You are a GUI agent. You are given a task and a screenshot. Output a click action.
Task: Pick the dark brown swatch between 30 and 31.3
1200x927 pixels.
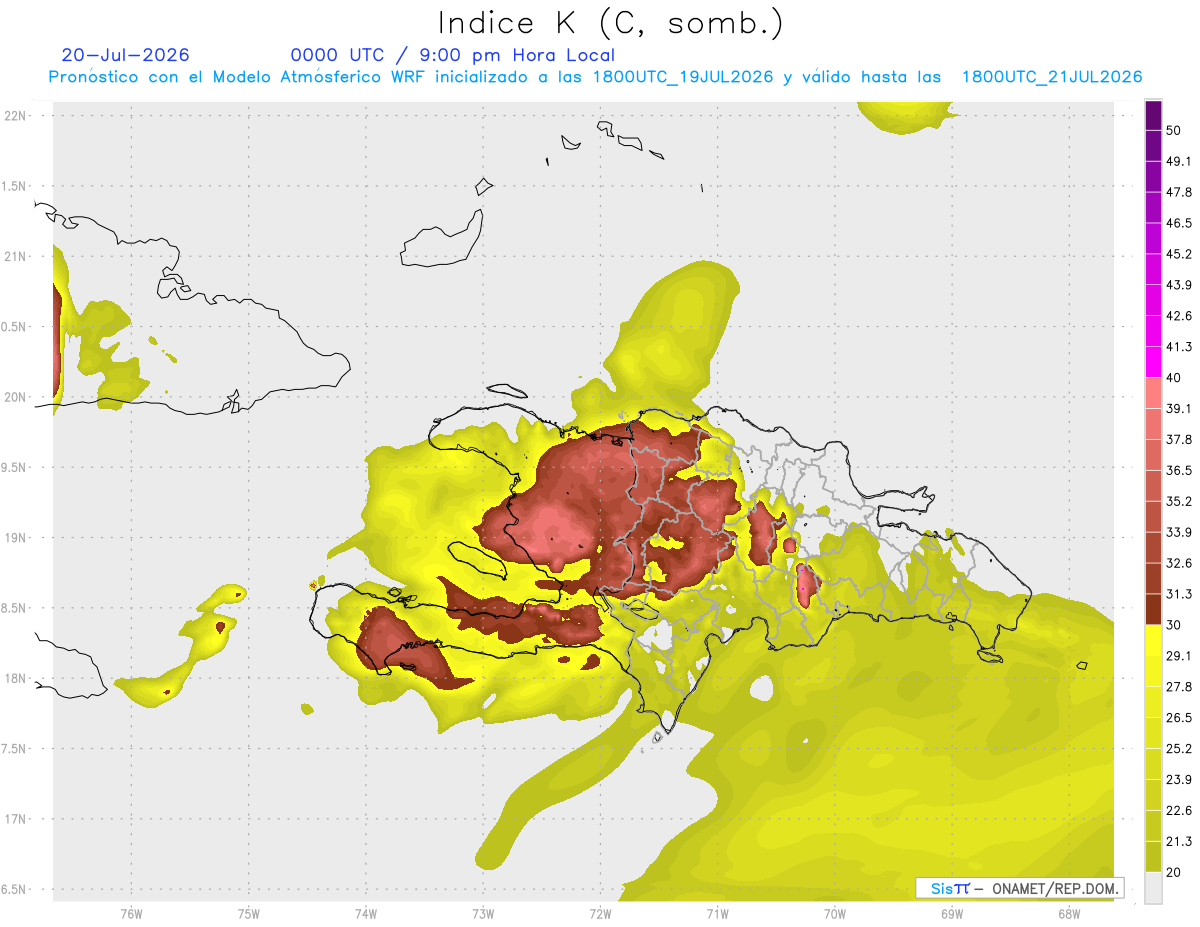(x=1153, y=609)
